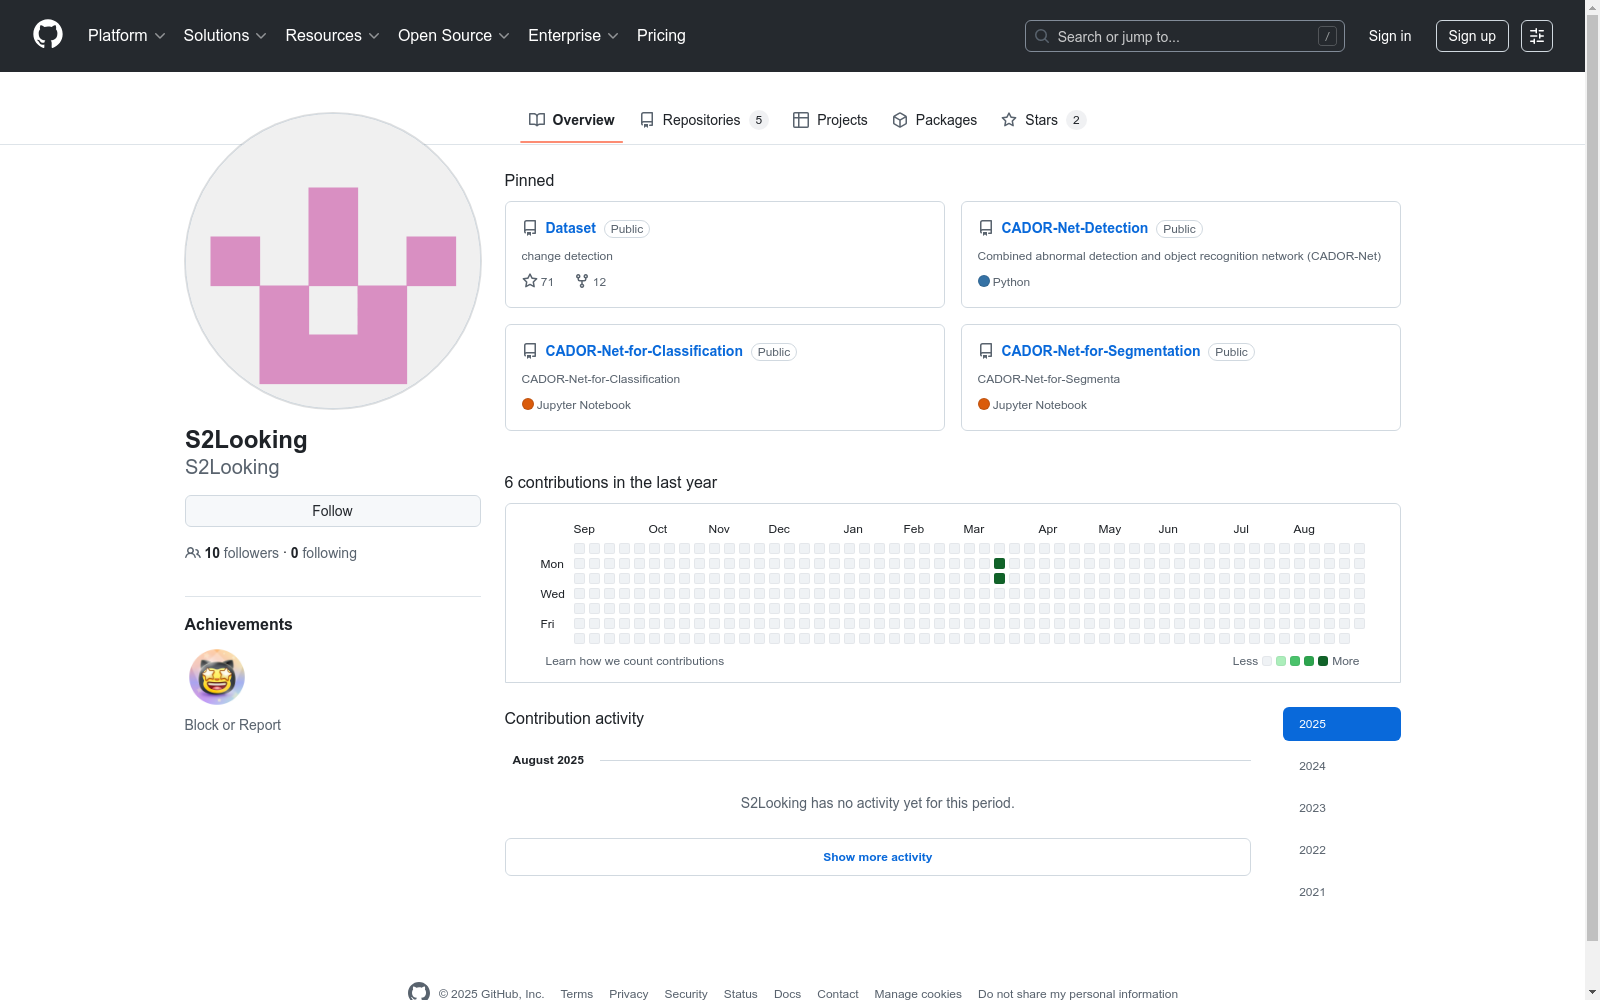Viewport: 1600px width, 1000px height.
Task: Expand the Open Source menu
Action: pos(454,36)
